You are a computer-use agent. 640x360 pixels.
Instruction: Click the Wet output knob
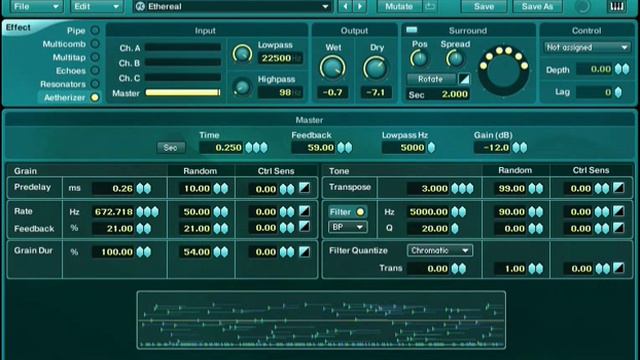point(333,68)
